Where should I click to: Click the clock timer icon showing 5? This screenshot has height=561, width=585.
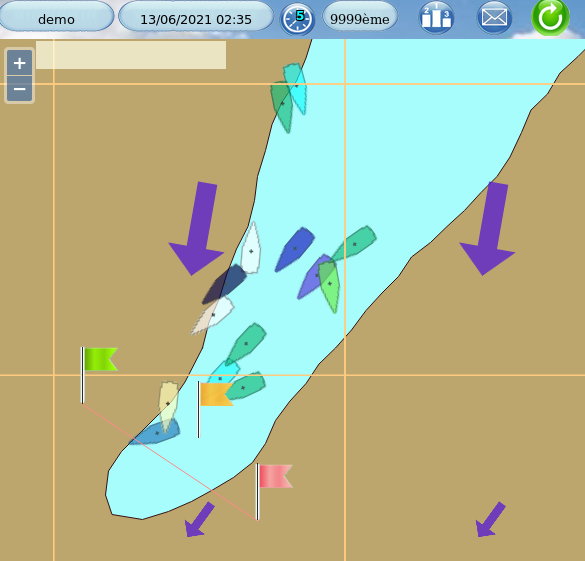coord(297,19)
